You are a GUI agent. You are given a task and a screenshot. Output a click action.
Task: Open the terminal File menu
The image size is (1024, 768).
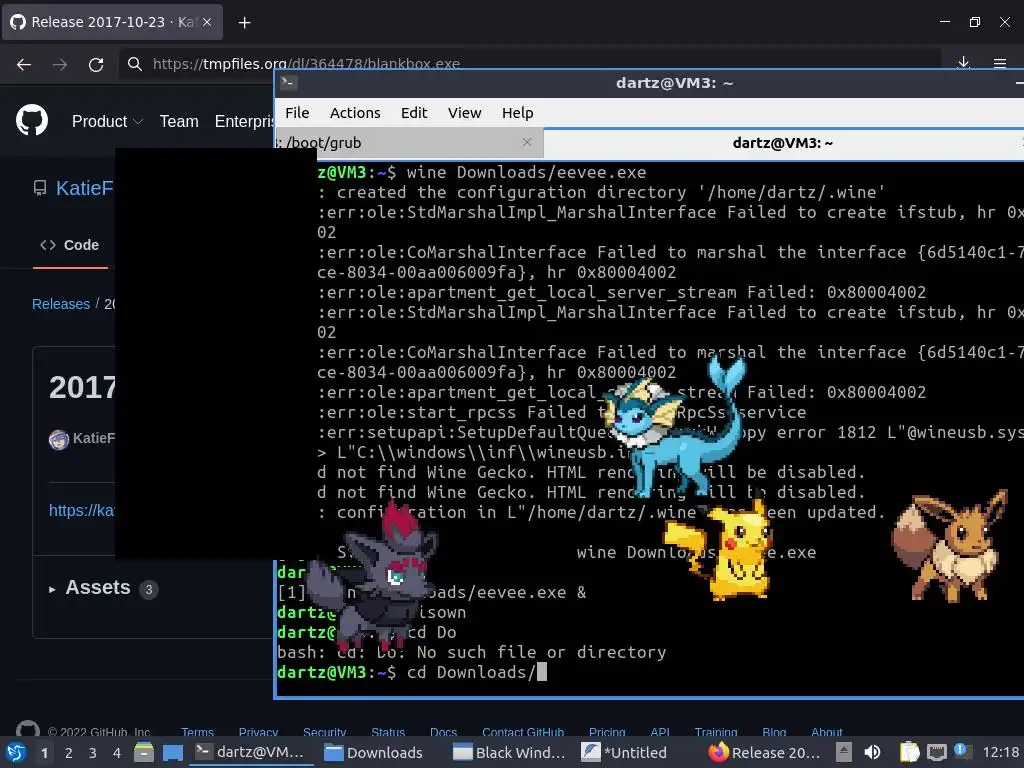point(297,113)
